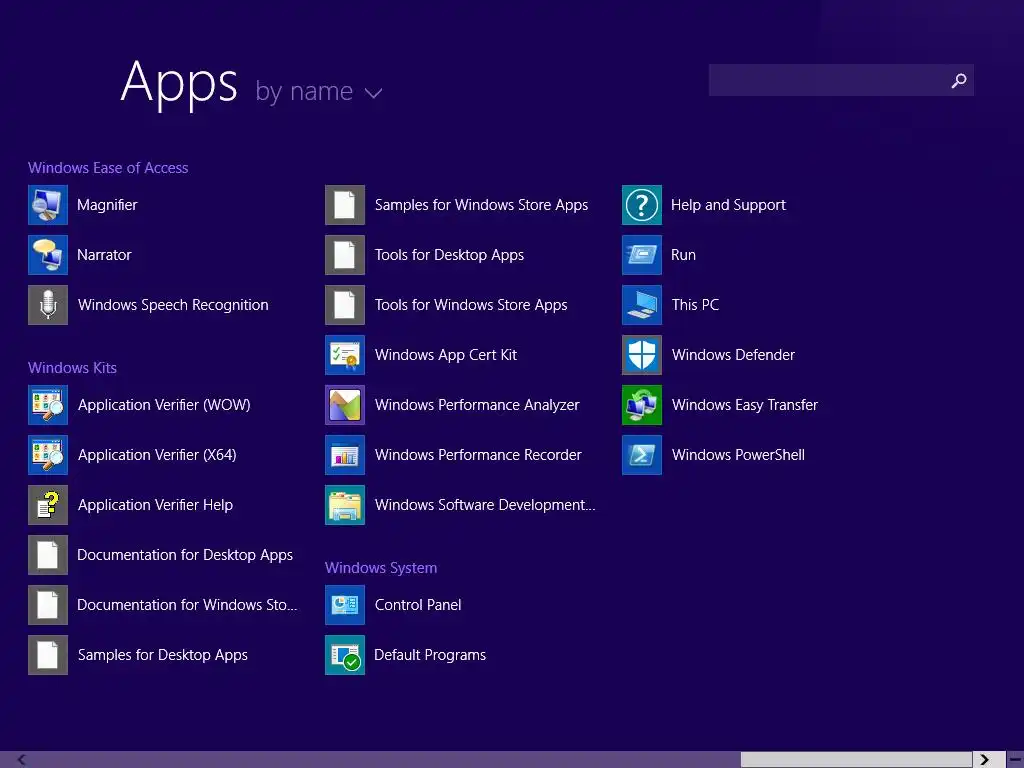Image resolution: width=1024 pixels, height=768 pixels.
Task: Launch Windows Defender shield icon
Action: (642, 355)
